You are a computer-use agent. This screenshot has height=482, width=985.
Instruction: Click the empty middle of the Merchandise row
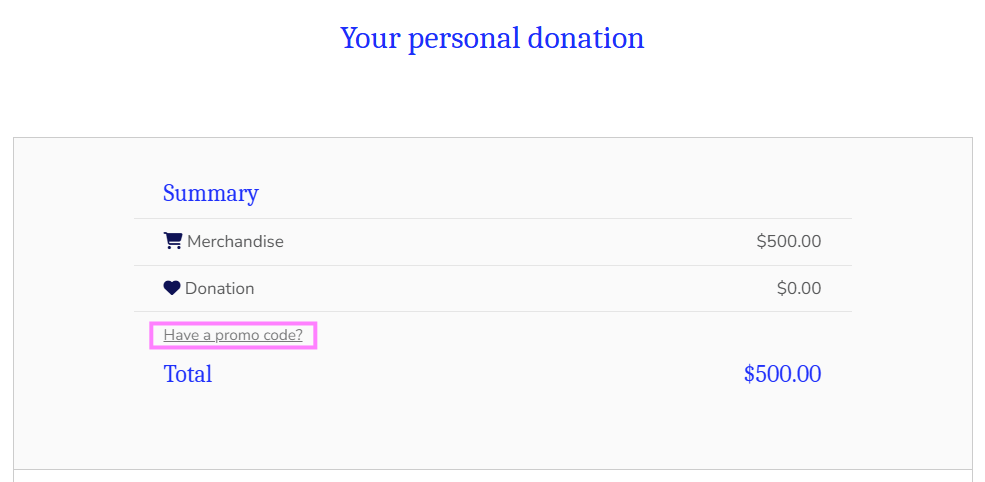tap(500, 242)
